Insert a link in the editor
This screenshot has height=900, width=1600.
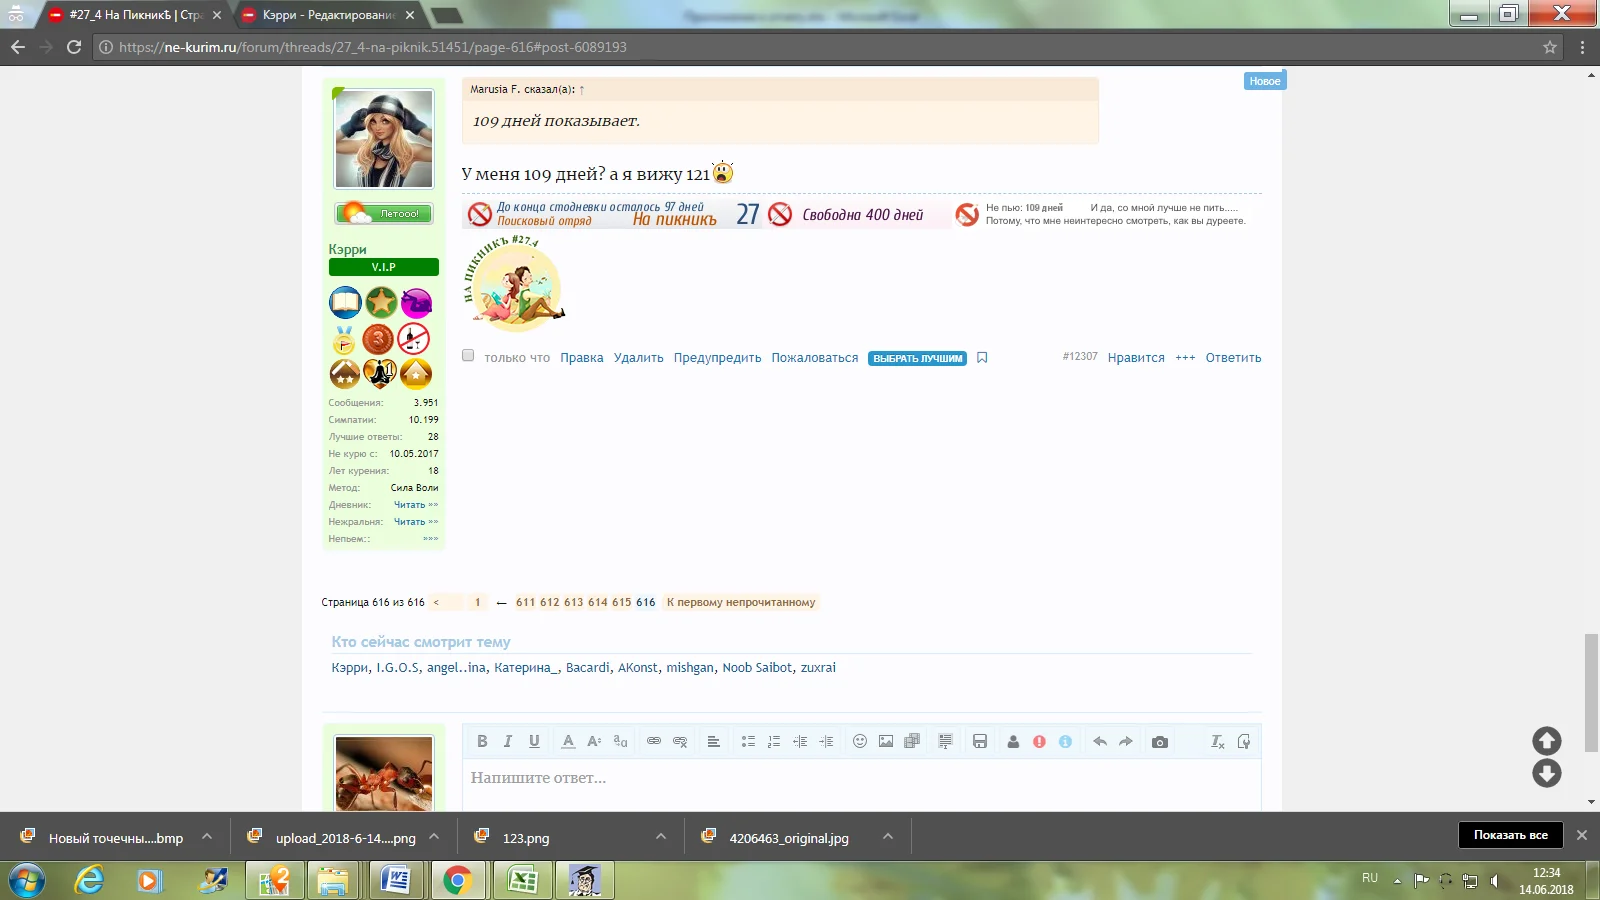654,741
